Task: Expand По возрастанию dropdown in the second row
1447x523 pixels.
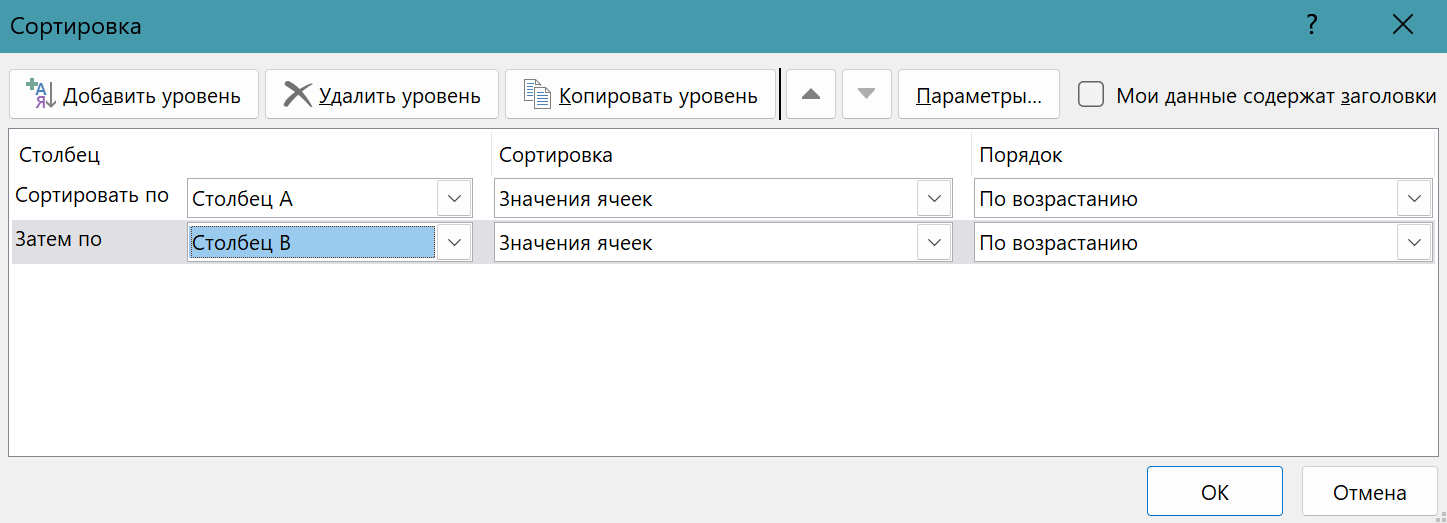Action: coord(1413,242)
